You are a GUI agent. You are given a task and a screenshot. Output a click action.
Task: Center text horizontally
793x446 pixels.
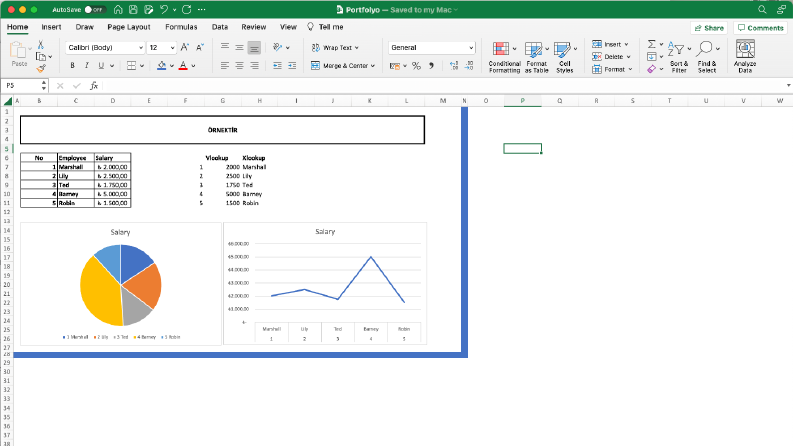pyautogui.click(x=239, y=66)
